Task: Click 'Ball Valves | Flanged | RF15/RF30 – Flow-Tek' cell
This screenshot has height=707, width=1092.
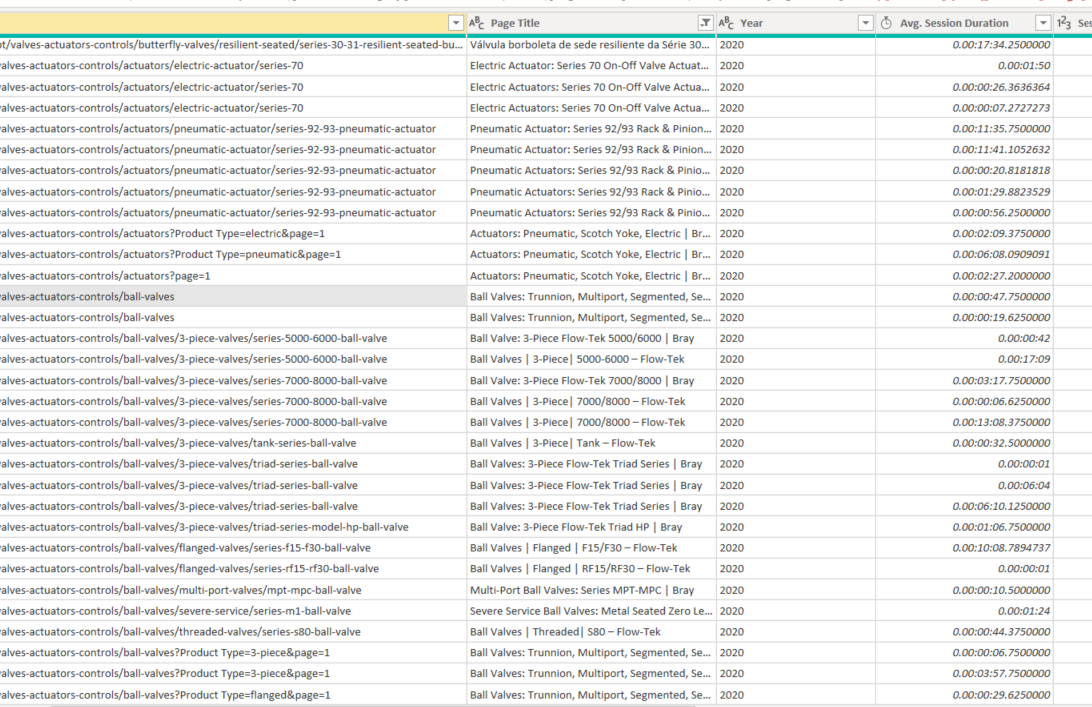Action: pyautogui.click(x=591, y=569)
